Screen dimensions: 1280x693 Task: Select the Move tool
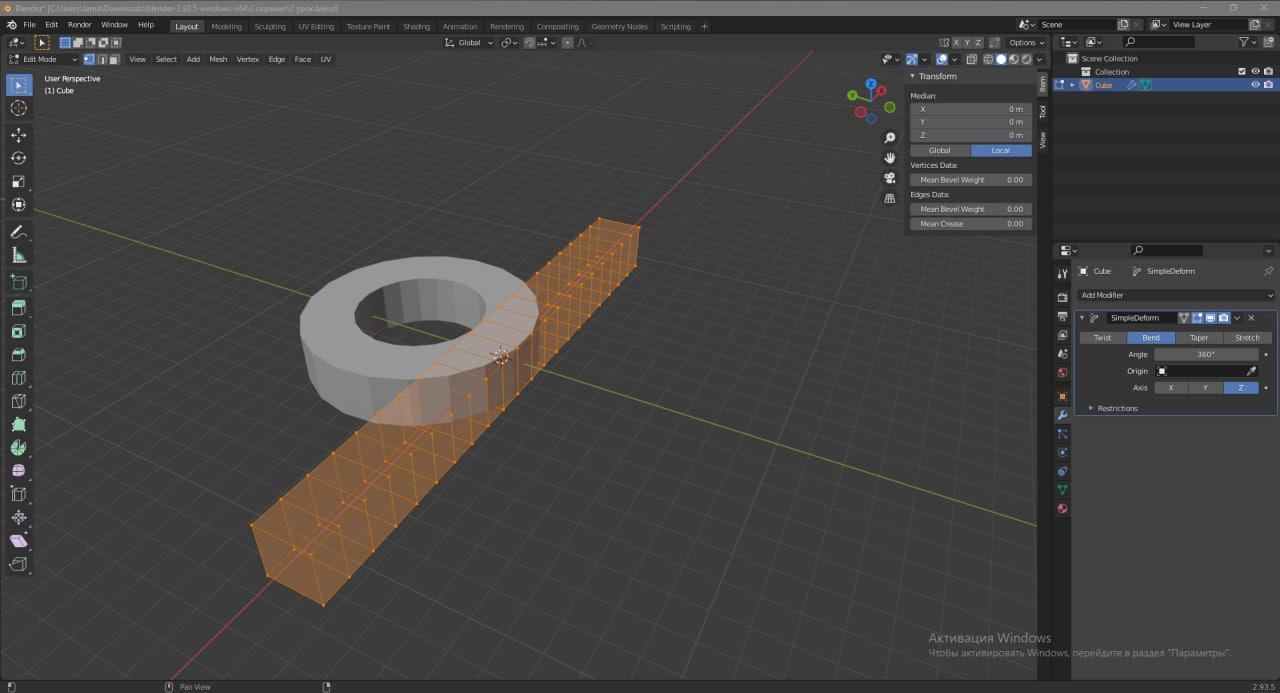pyautogui.click(x=18, y=135)
